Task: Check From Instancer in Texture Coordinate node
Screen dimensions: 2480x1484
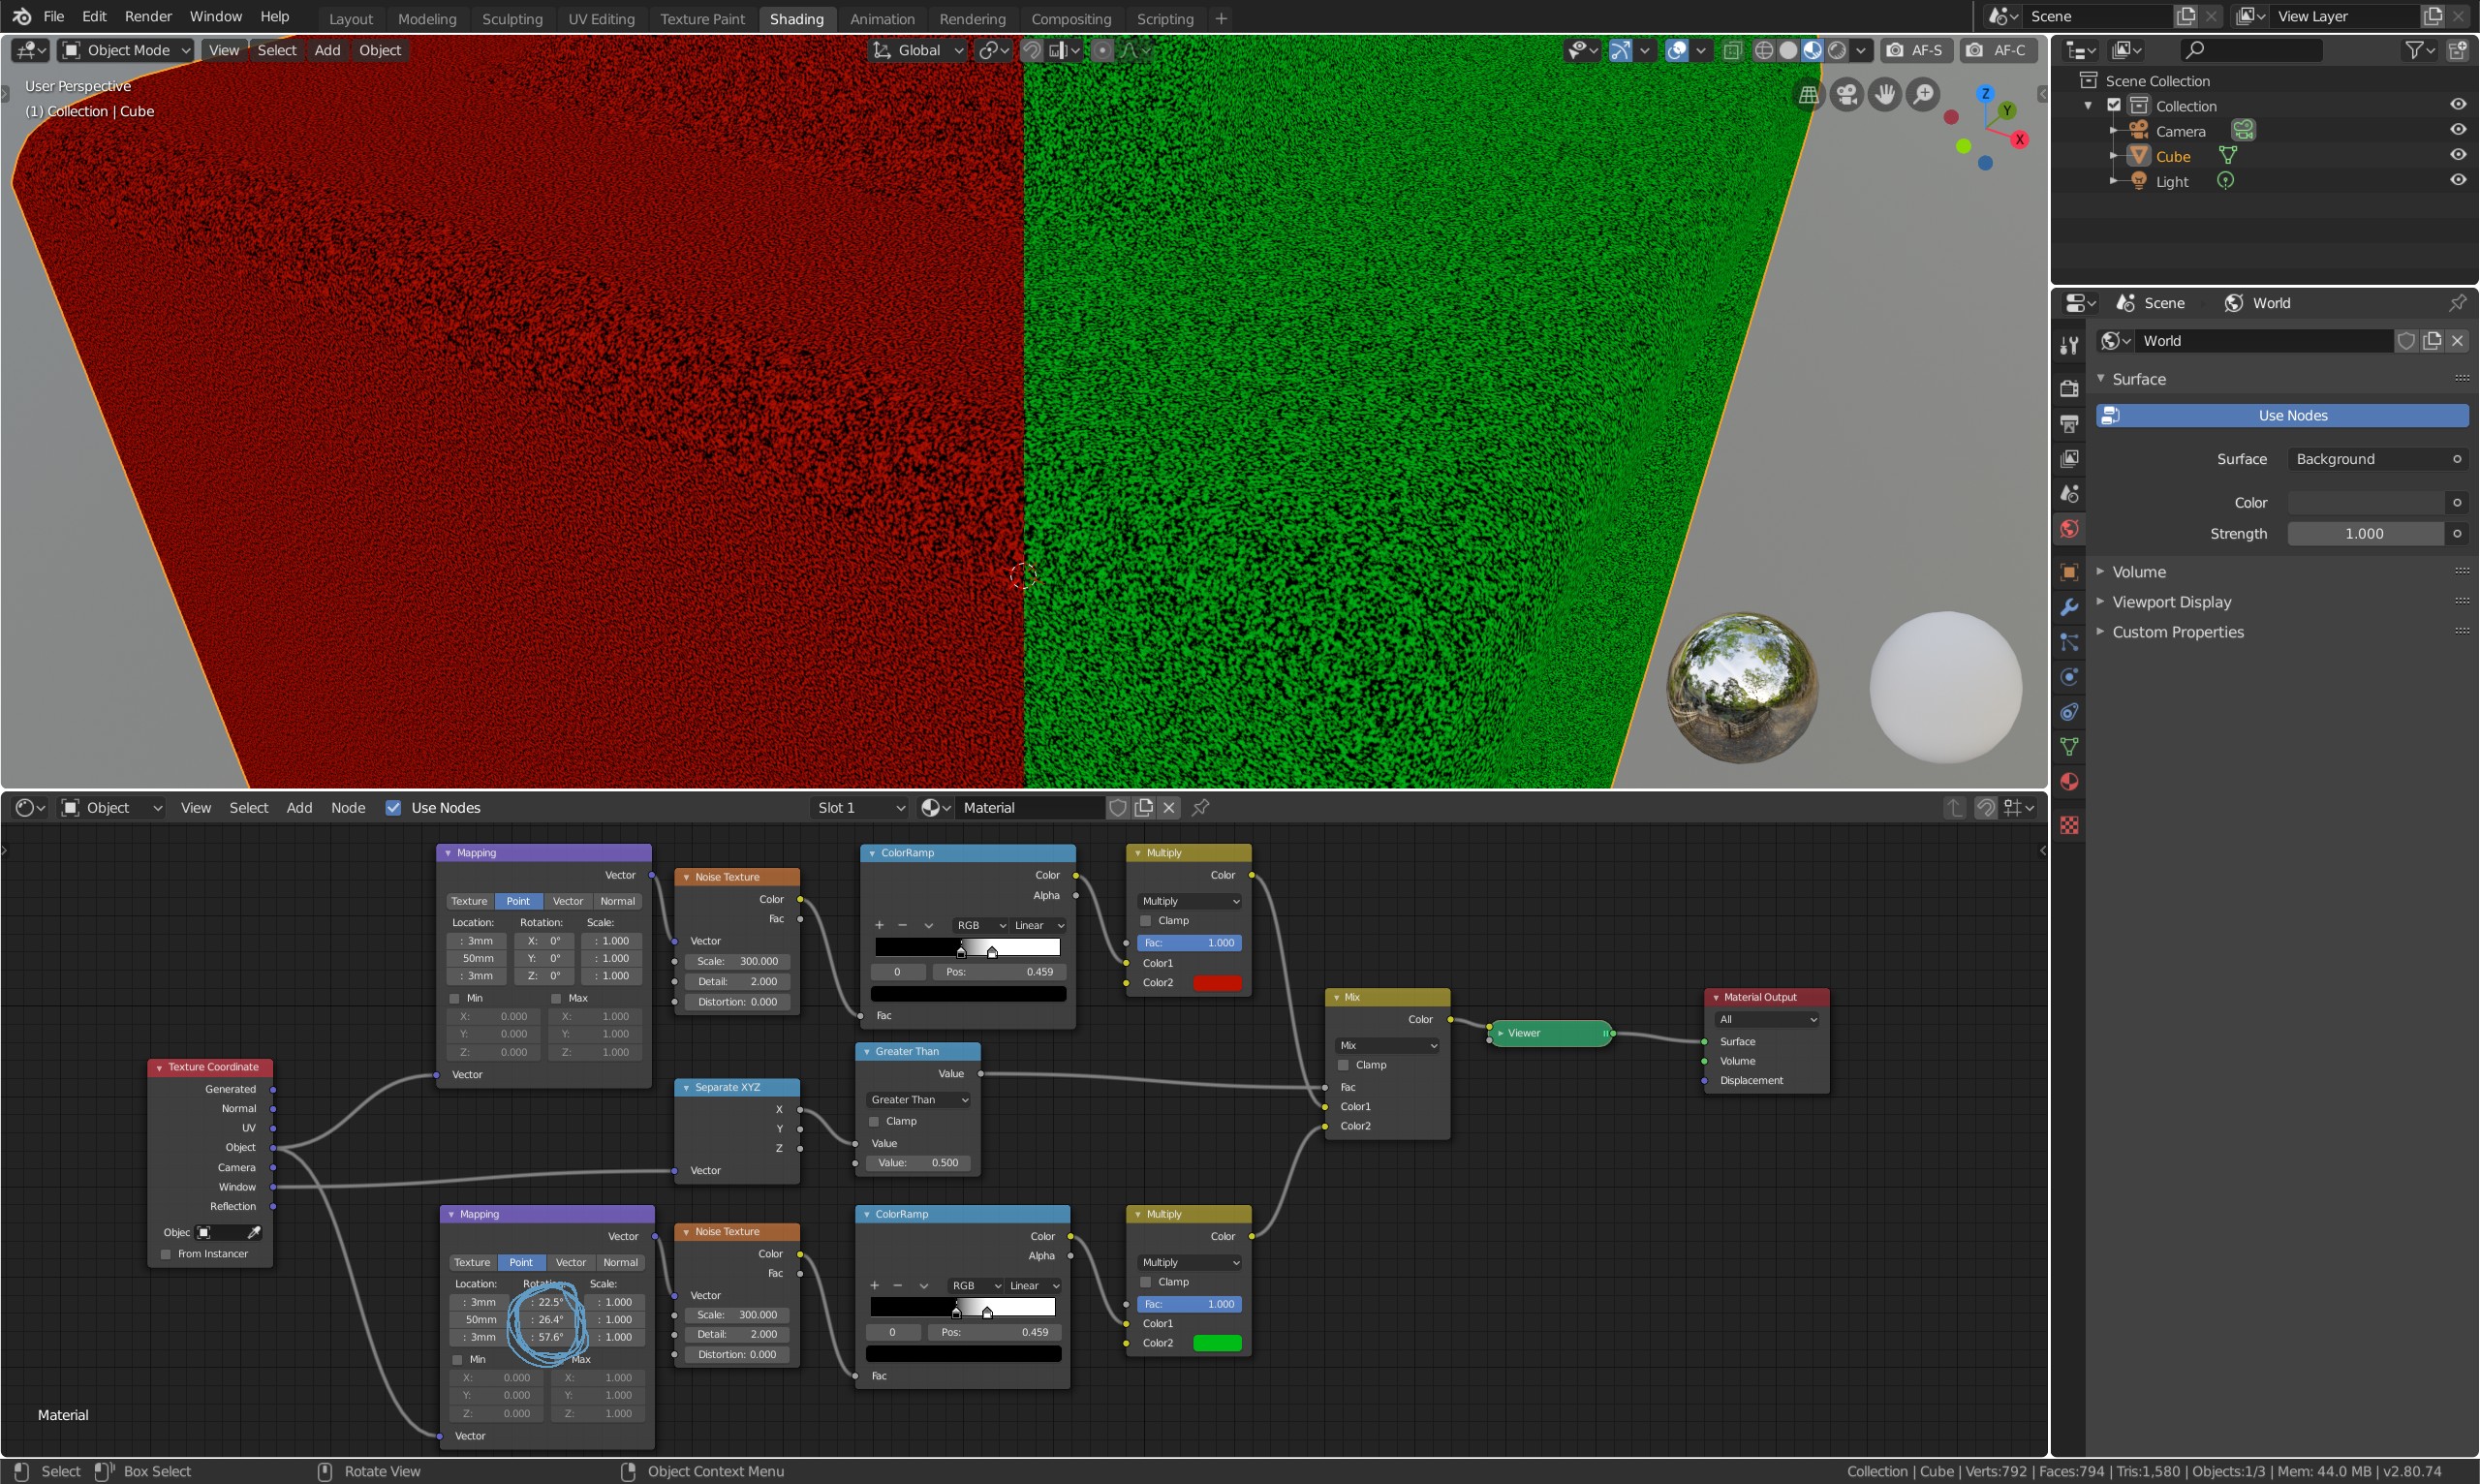Action: (166, 1253)
